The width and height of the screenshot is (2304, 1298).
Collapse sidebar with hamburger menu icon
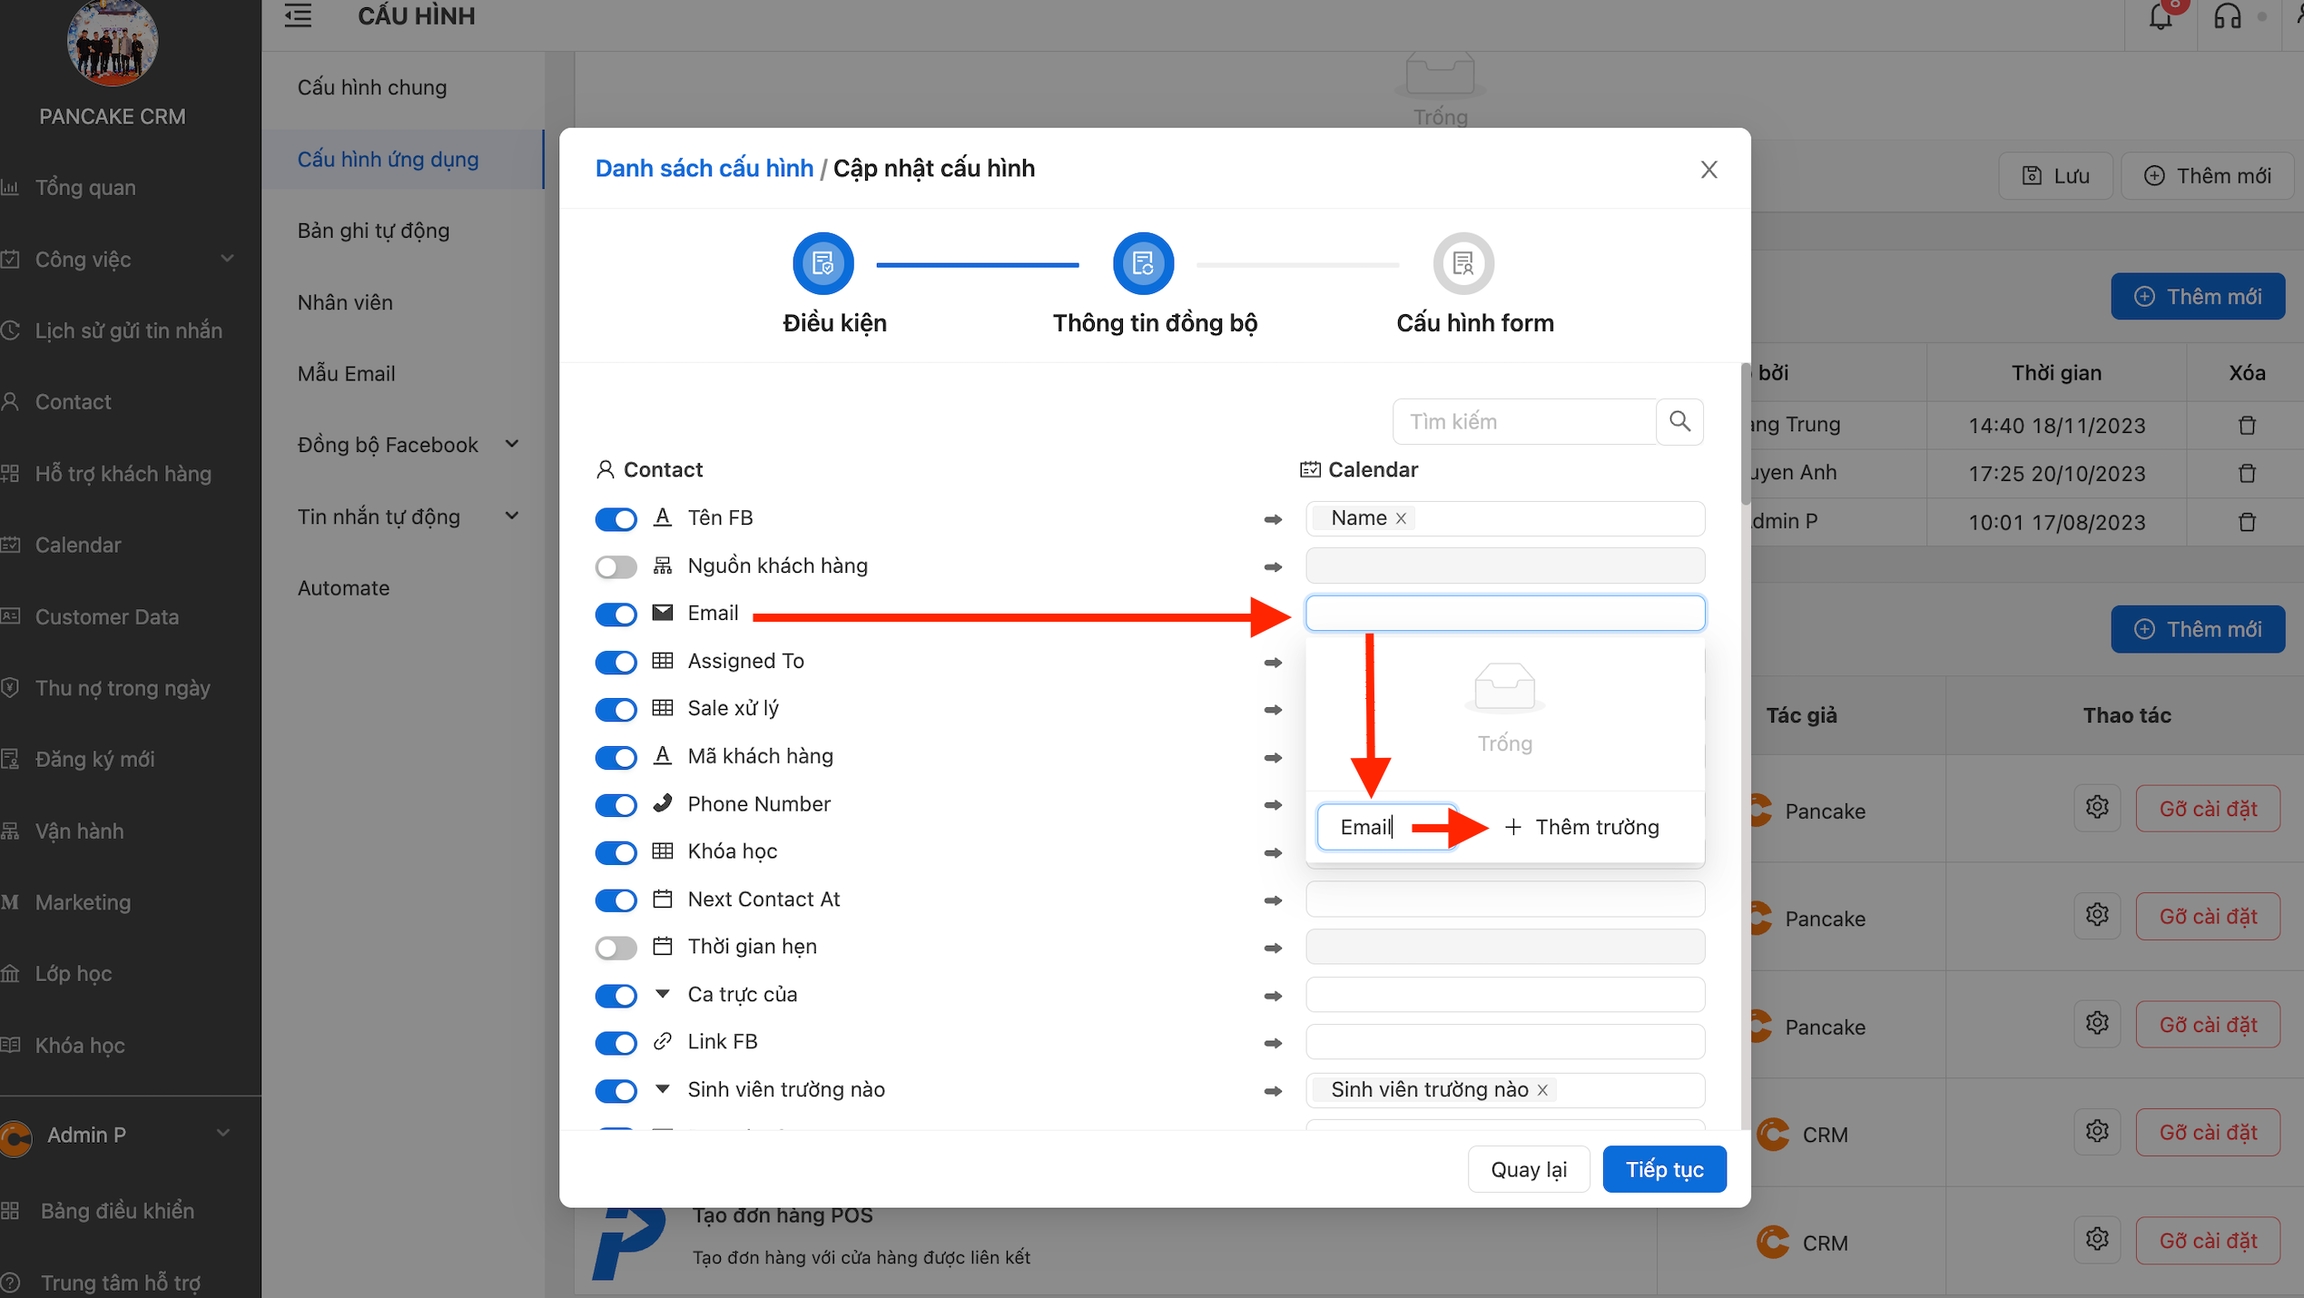point(298,16)
